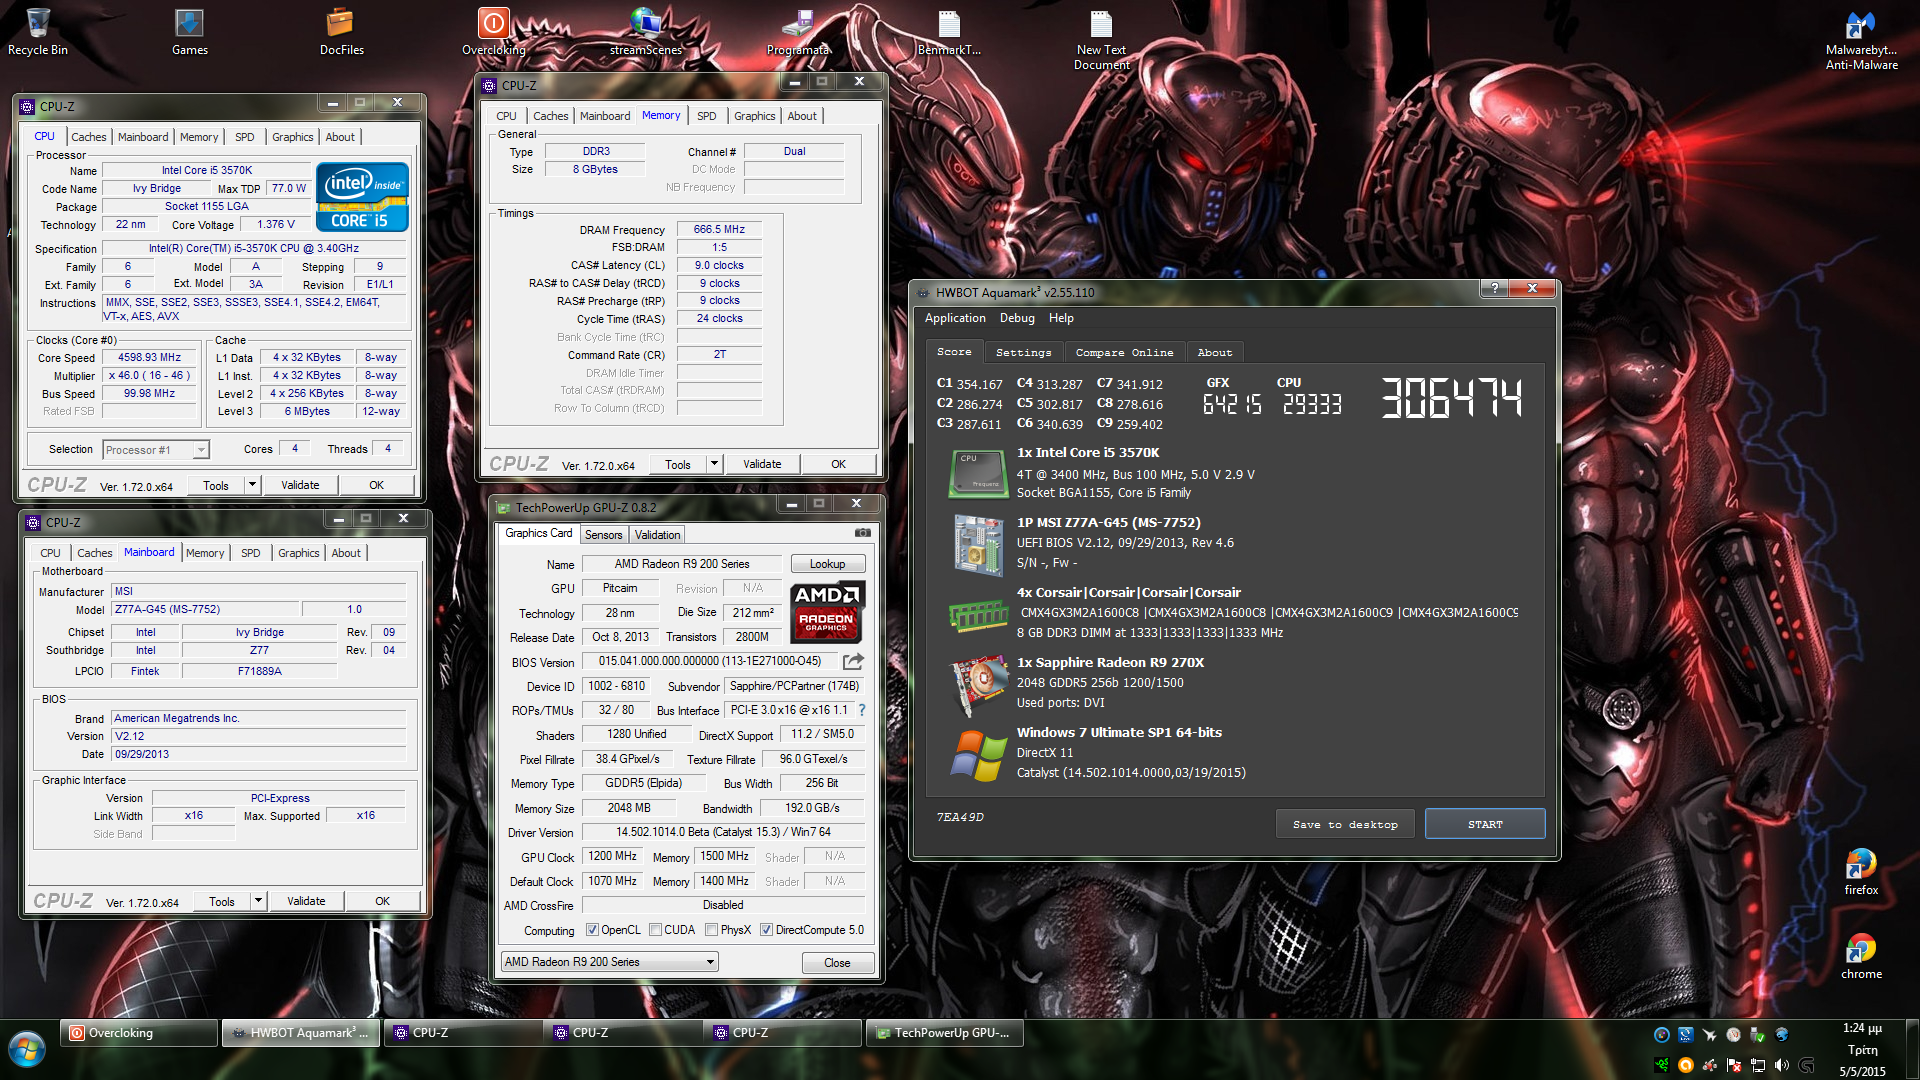Click GPU-Z screenshot camera icon
This screenshot has width=1920, height=1080.
[x=863, y=533]
